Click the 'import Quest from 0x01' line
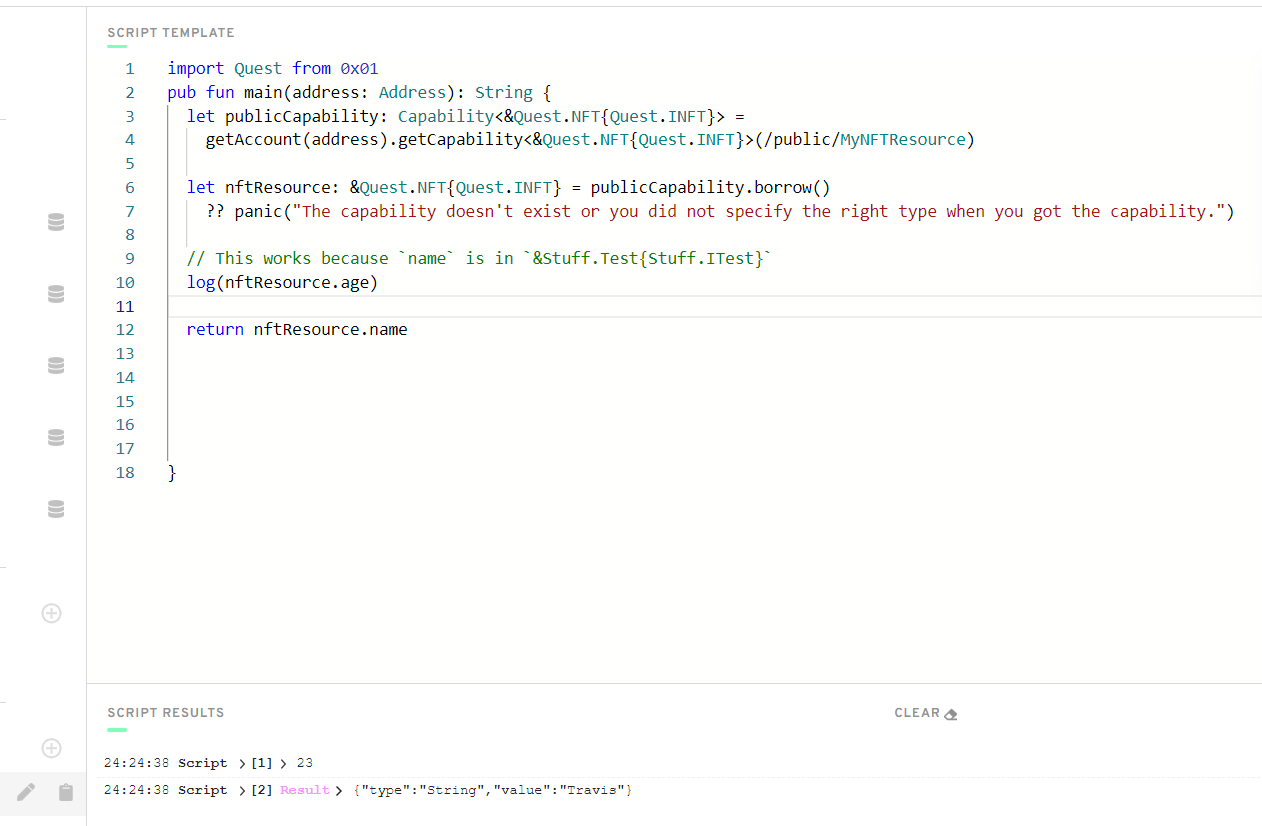1262x826 pixels. pos(273,68)
